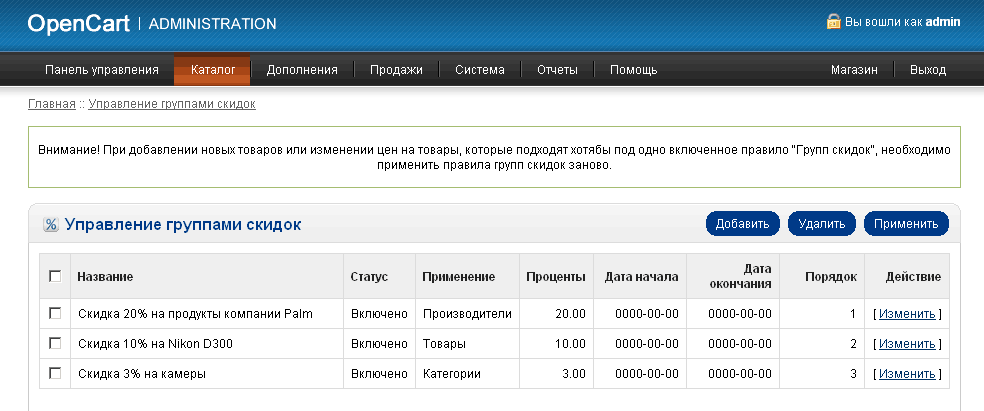Click Включено status in the Nikon D300 row
Screen dimensions: 984x411
[x=379, y=344]
